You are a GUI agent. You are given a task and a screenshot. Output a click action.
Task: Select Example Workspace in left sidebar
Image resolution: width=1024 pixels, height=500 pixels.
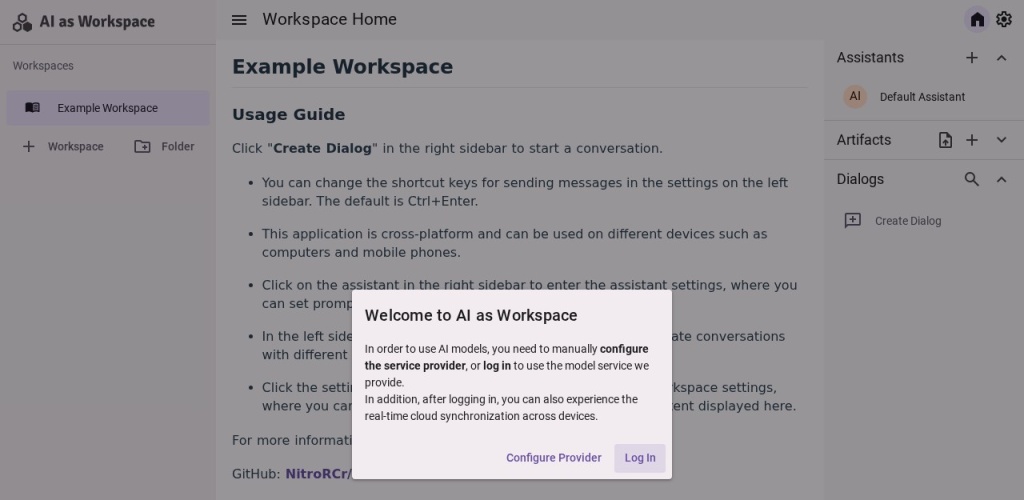point(108,108)
